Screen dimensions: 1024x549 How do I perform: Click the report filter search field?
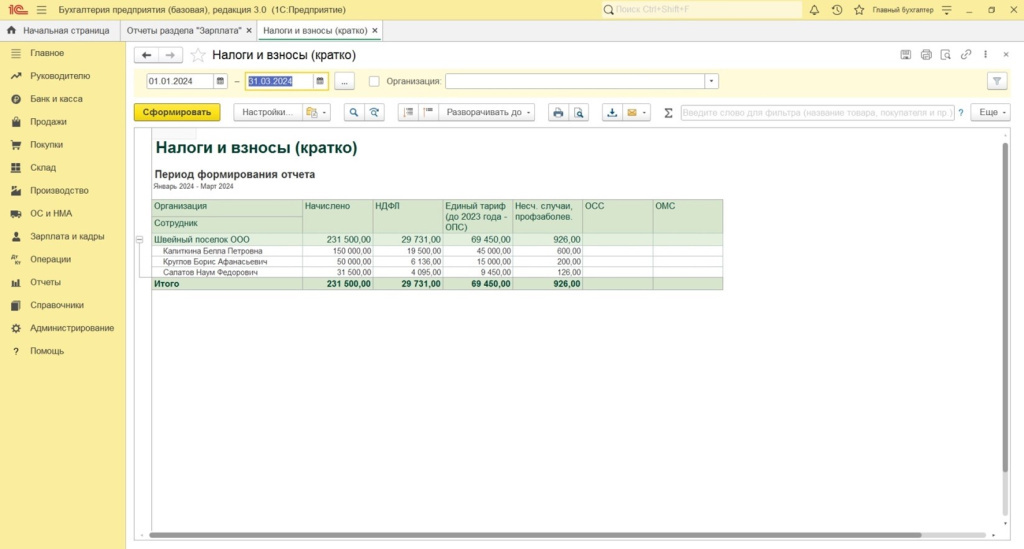[816, 113]
